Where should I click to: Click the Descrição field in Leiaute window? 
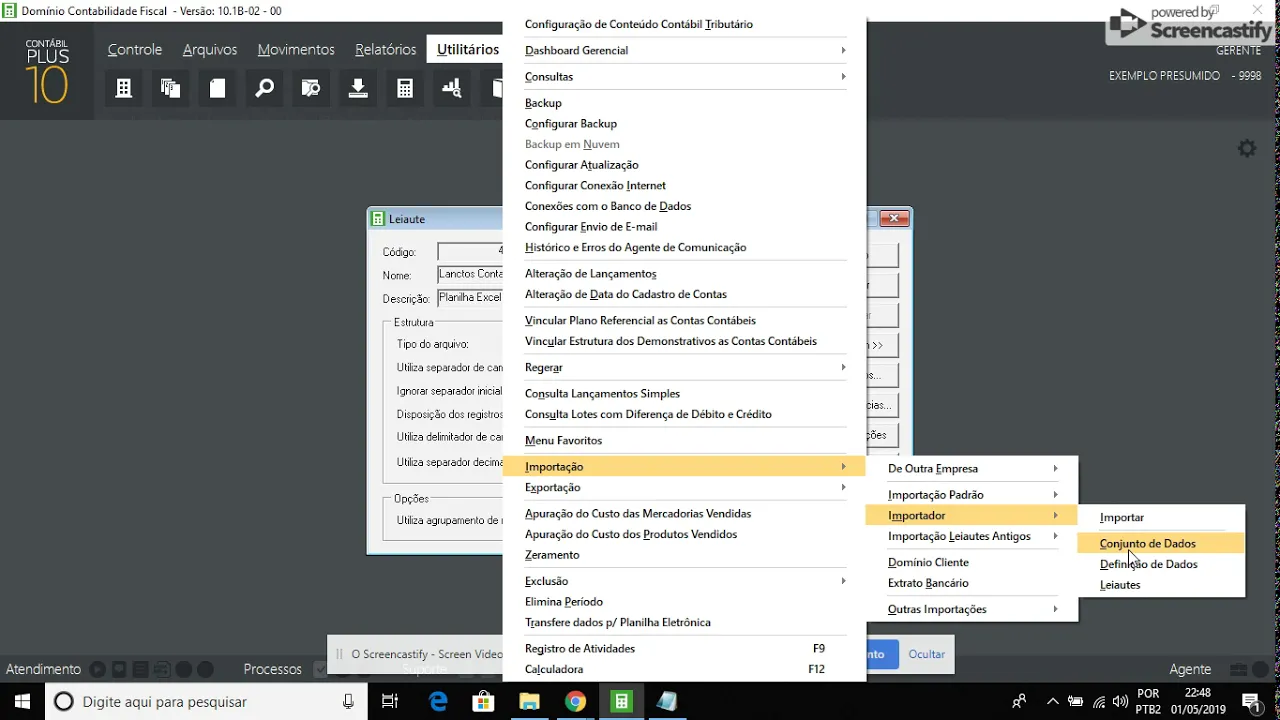point(471,298)
